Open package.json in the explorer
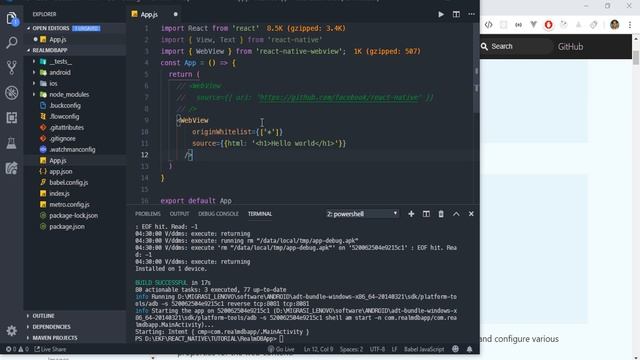Image resolution: width=640 pixels, height=360 pixels. [x=75, y=227]
